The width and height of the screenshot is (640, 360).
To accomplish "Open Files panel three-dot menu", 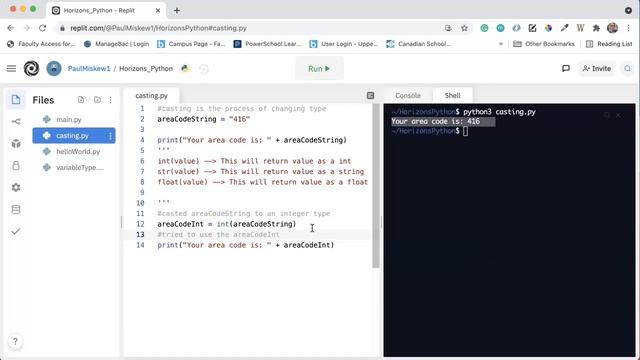I will [111, 100].
